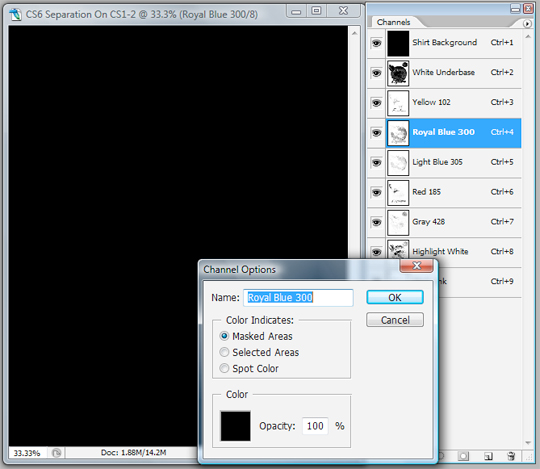This screenshot has width=540, height=469.
Task: Close the Channels panel
Action: (x=528, y=9)
